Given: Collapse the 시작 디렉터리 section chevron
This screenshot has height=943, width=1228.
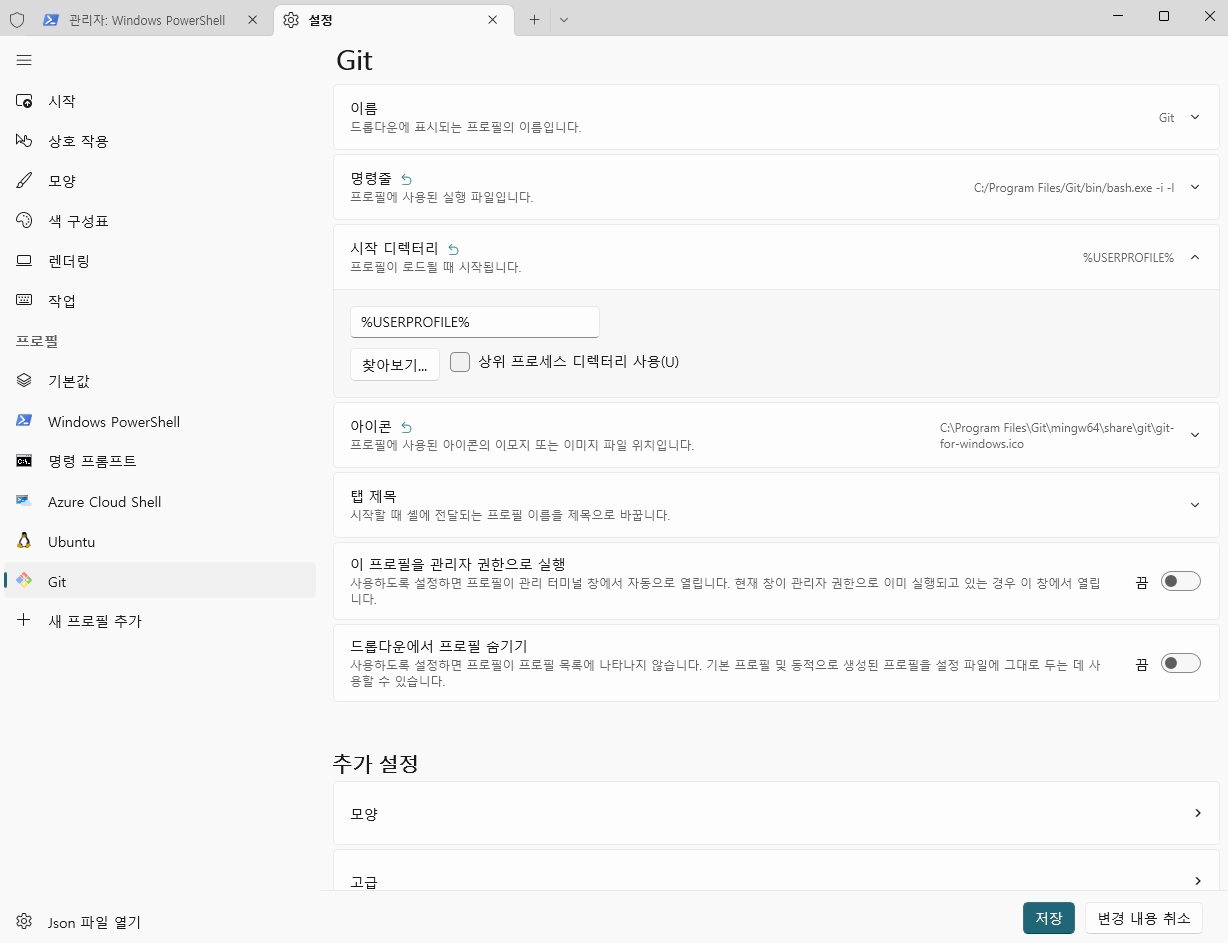Looking at the screenshot, I should (x=1195, y=257).
